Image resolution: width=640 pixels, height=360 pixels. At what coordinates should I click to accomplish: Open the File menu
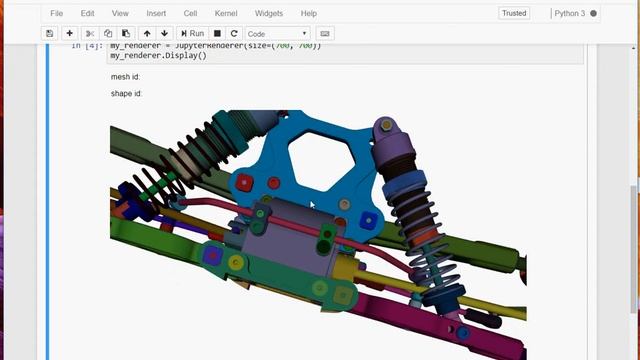click(57, 13)
